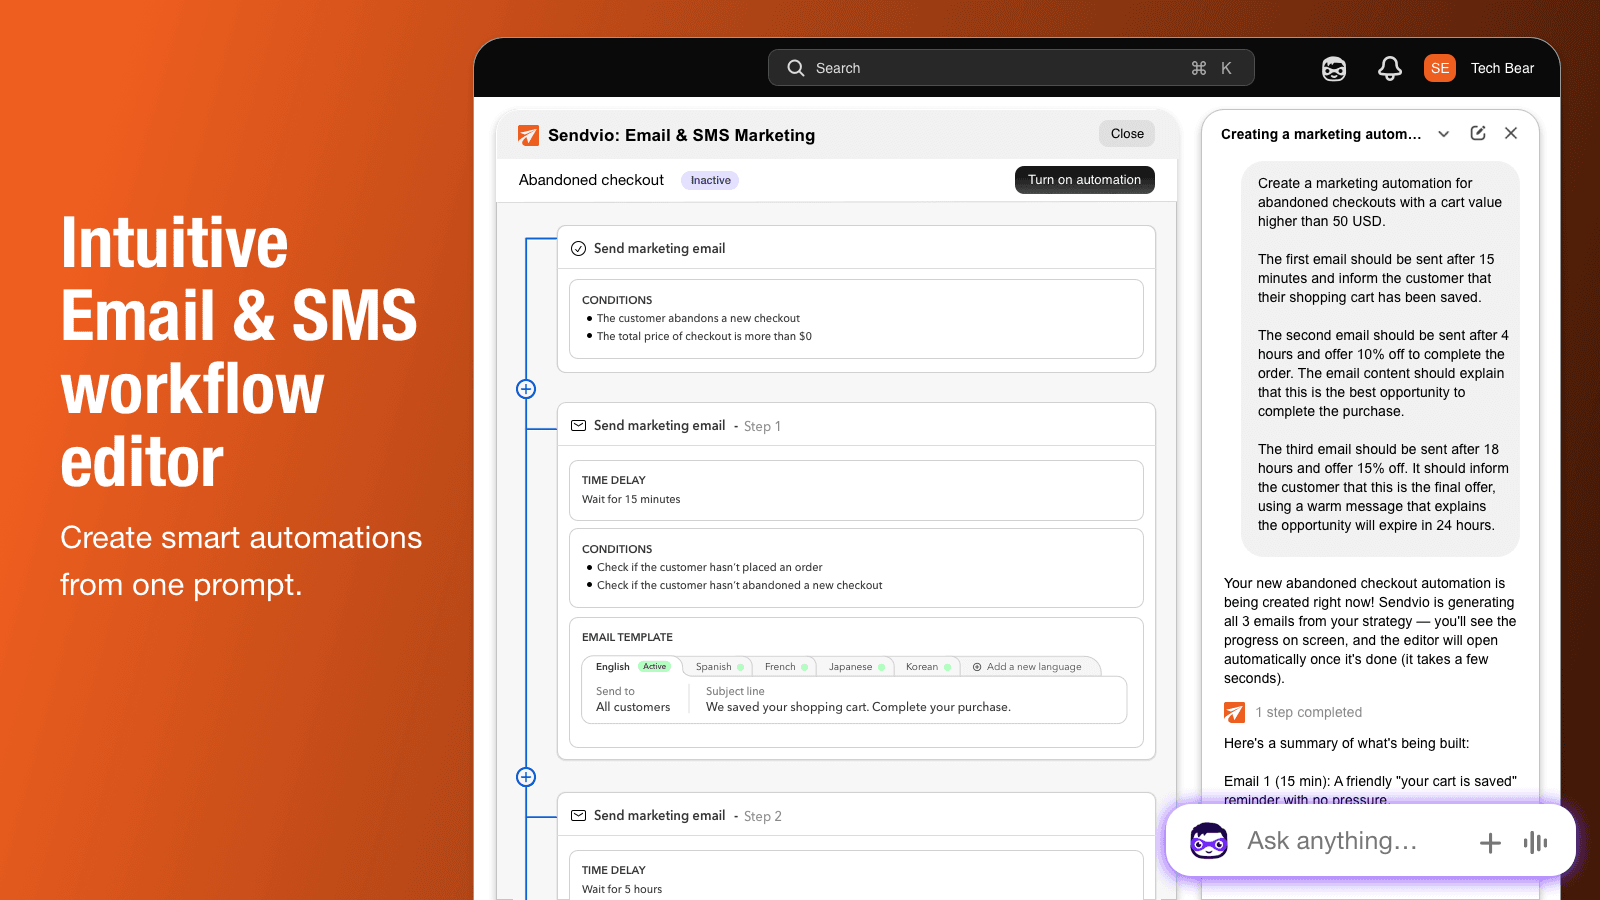
Task: Add a step after the trigger with plus icon
Action: [x=526, y=389]
